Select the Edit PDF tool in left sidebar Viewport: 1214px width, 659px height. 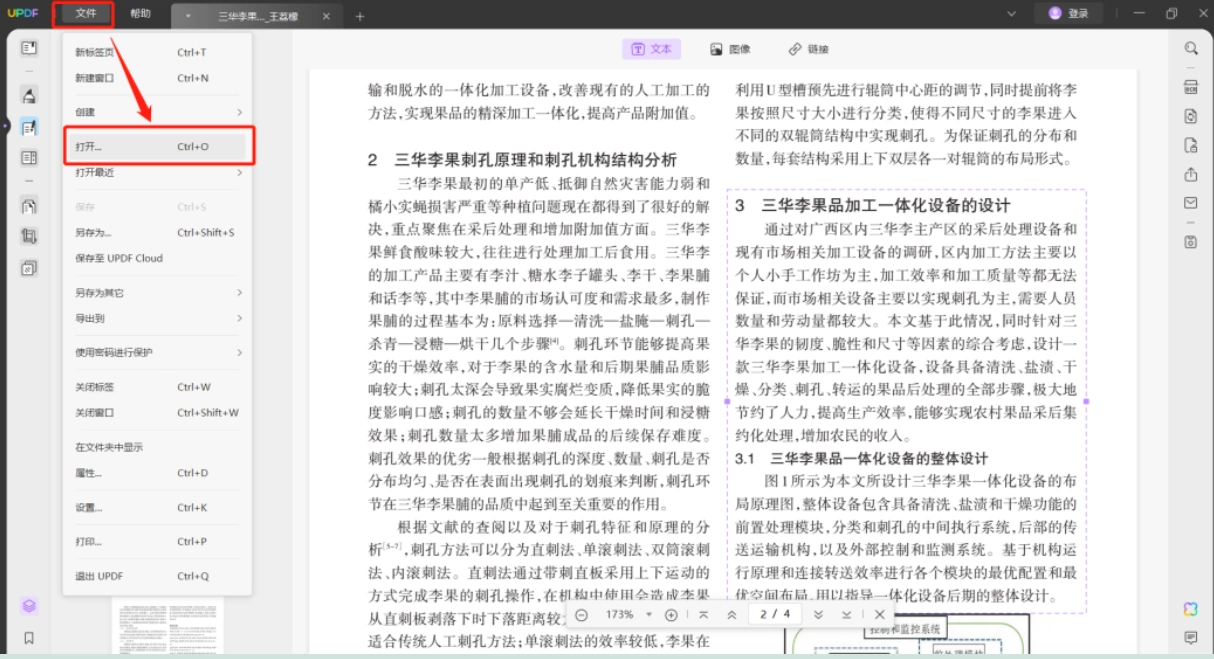point(29,127)
